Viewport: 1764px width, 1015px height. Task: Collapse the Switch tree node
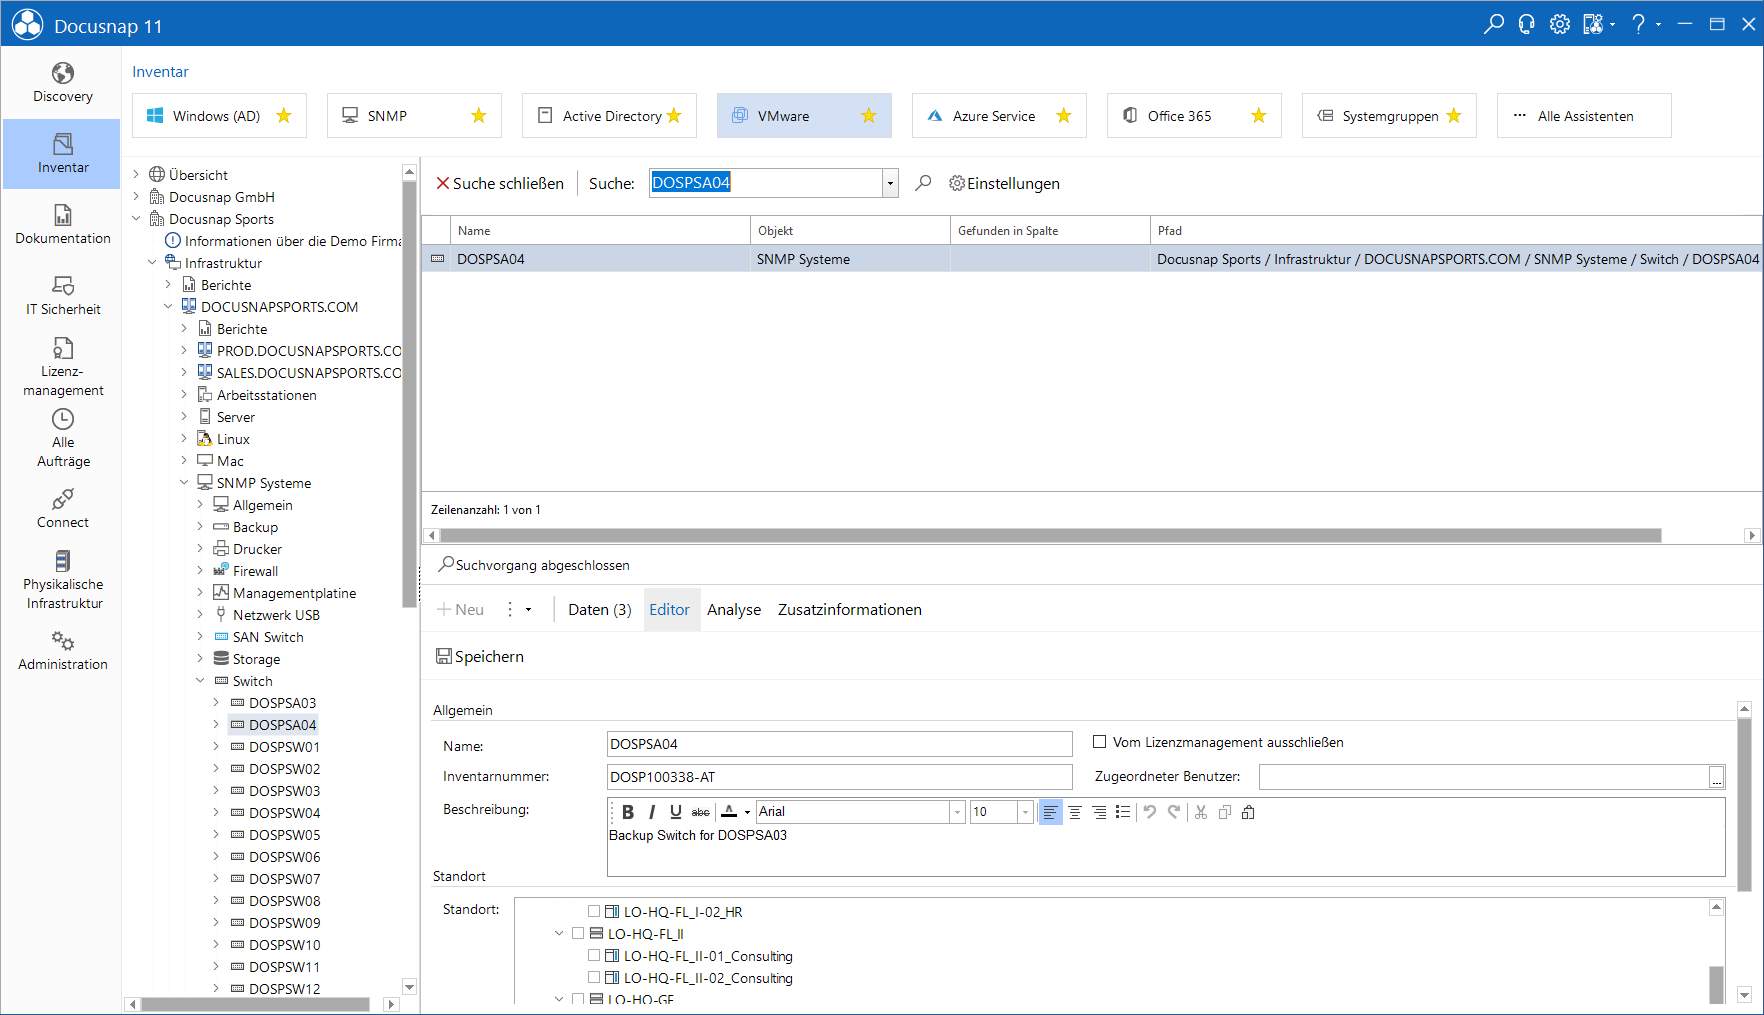pos(200,681)
